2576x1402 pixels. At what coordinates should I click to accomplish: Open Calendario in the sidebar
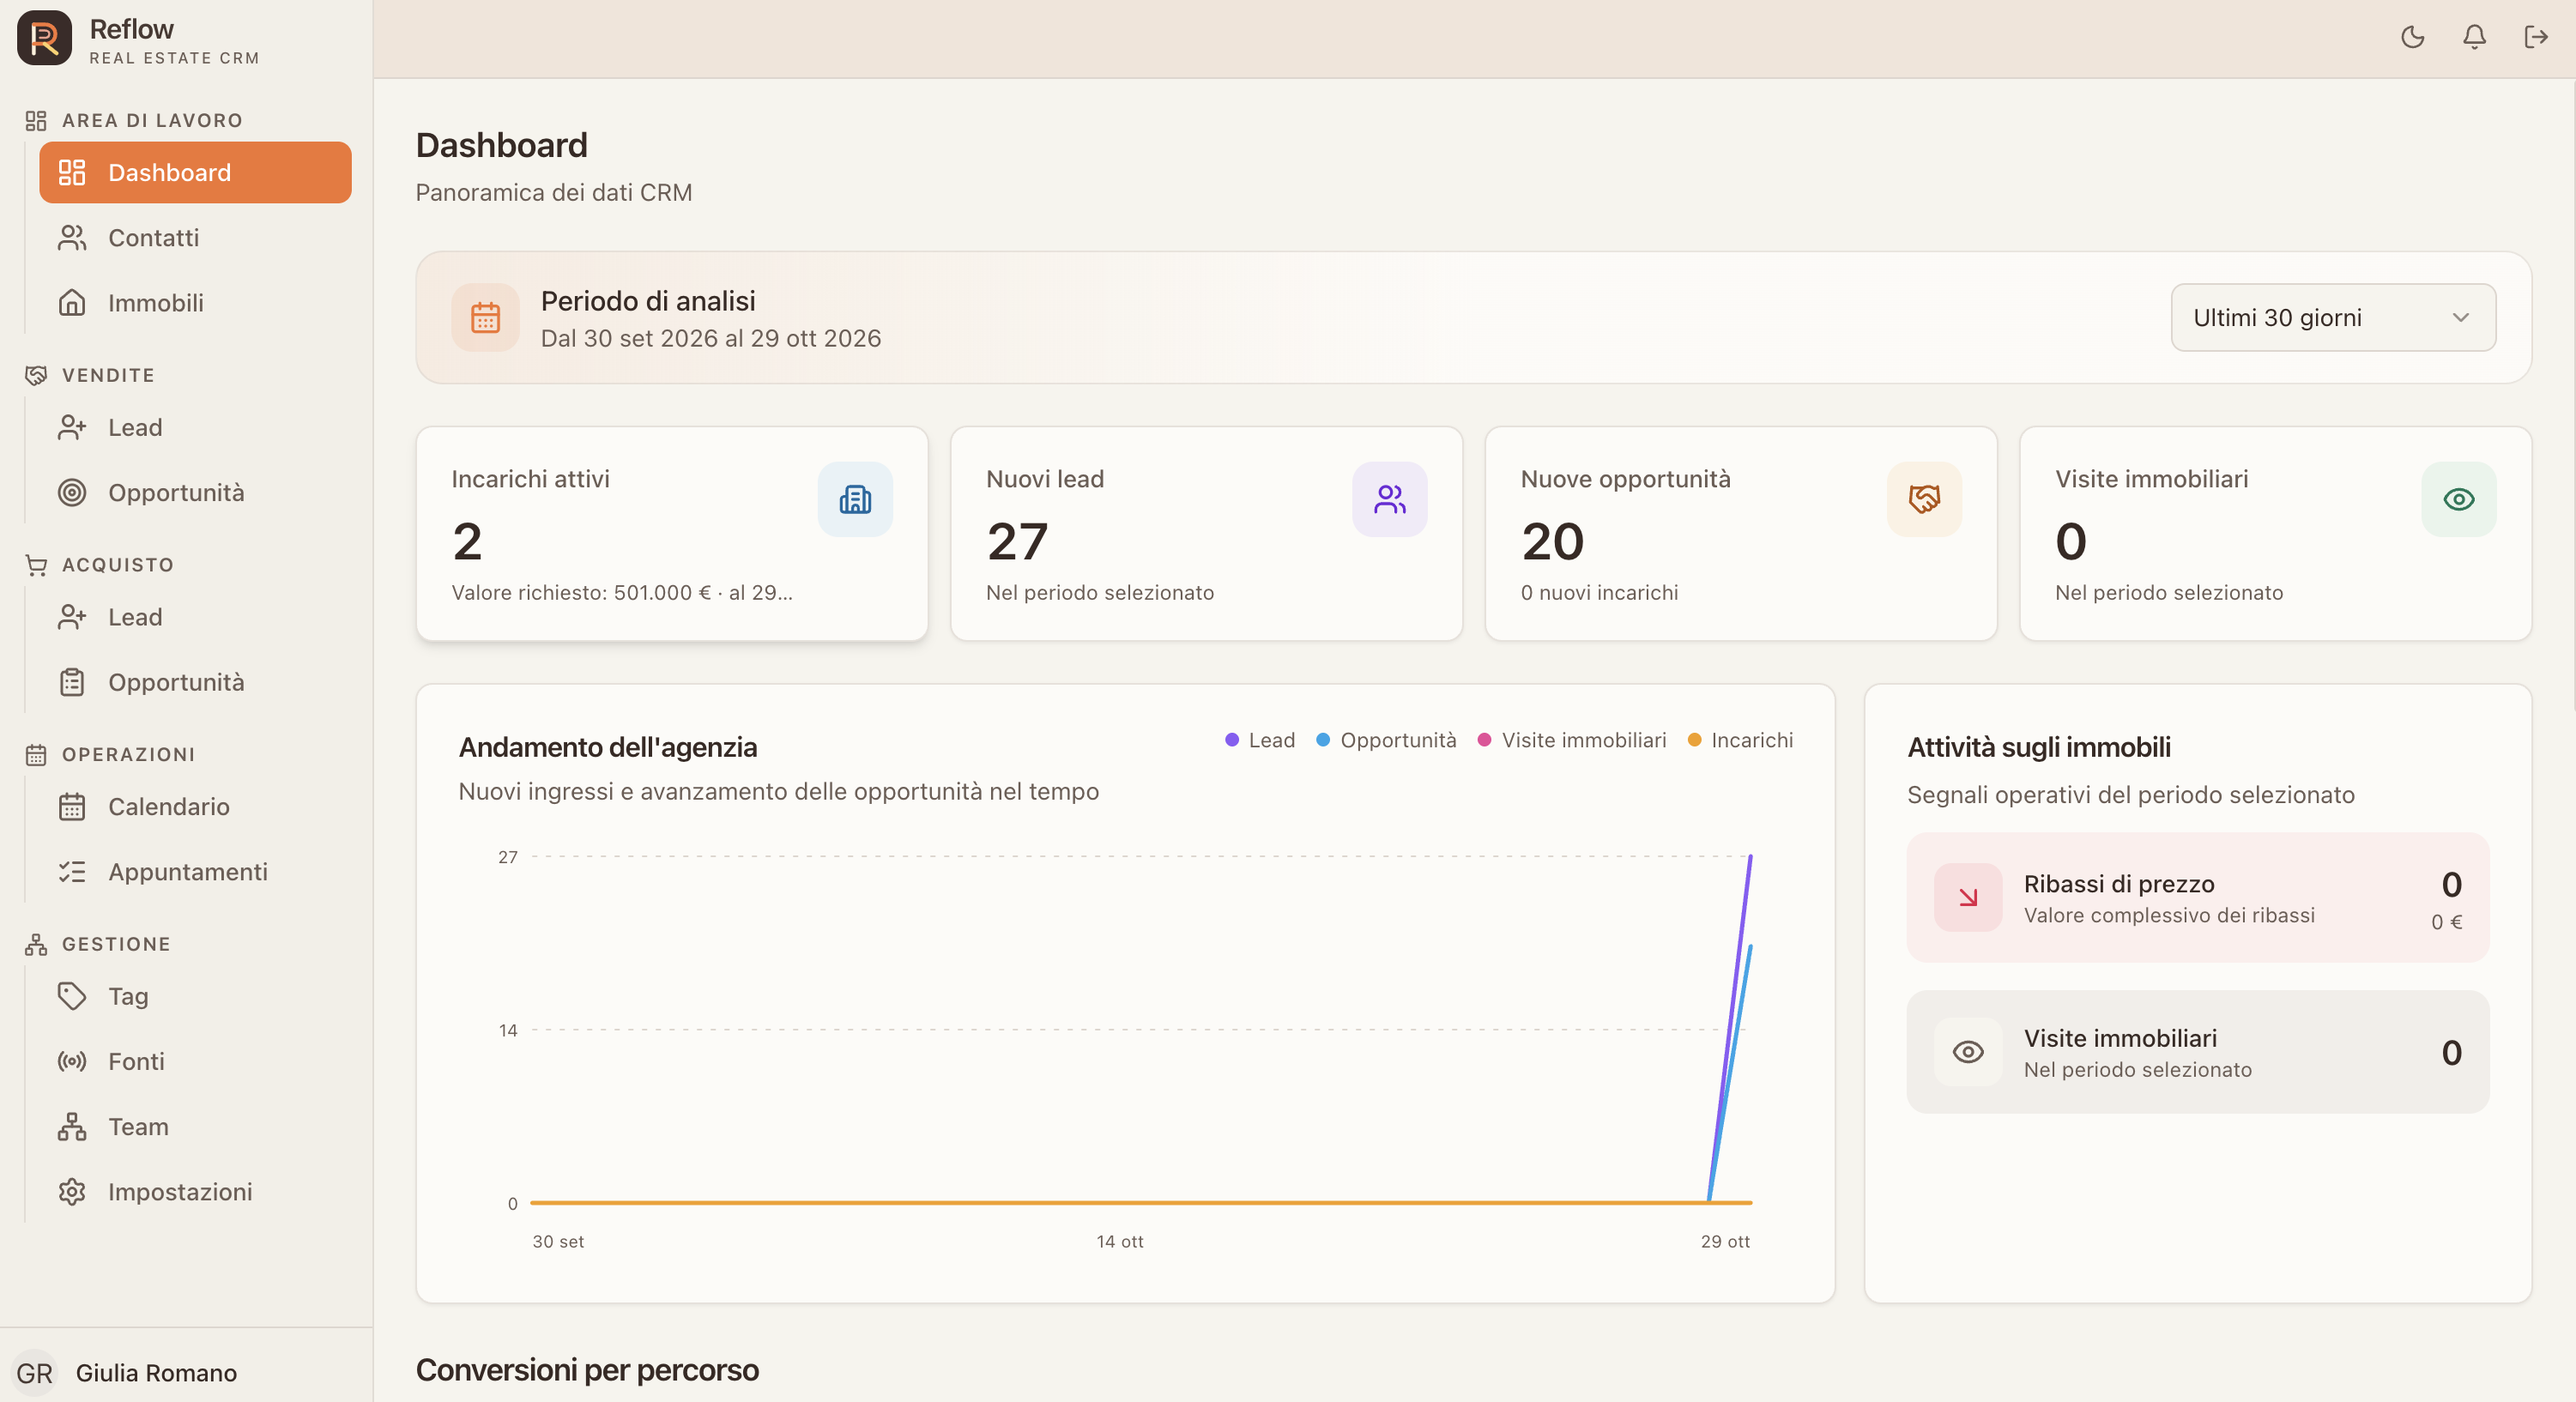tap(195, 806)
